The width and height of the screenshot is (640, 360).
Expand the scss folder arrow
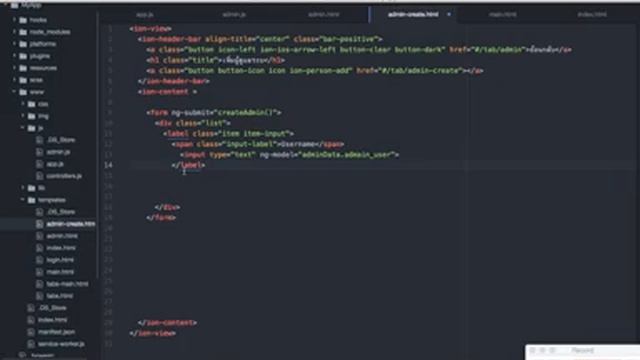[x=14, y=80]
